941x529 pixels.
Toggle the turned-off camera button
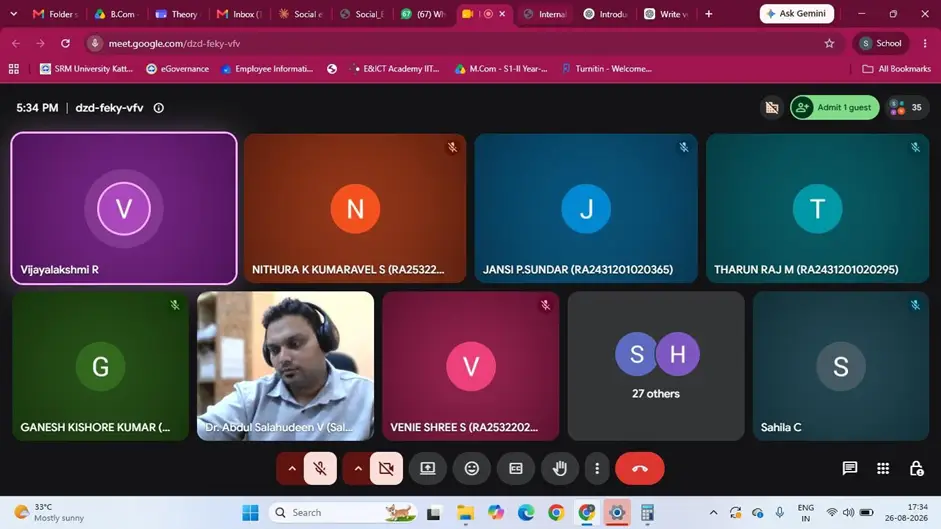(x=386, y=468)
